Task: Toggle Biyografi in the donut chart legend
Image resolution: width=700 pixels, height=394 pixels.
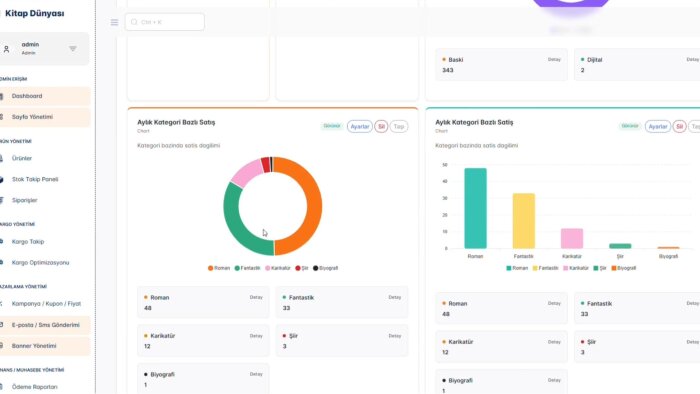Action: (325, 268)
